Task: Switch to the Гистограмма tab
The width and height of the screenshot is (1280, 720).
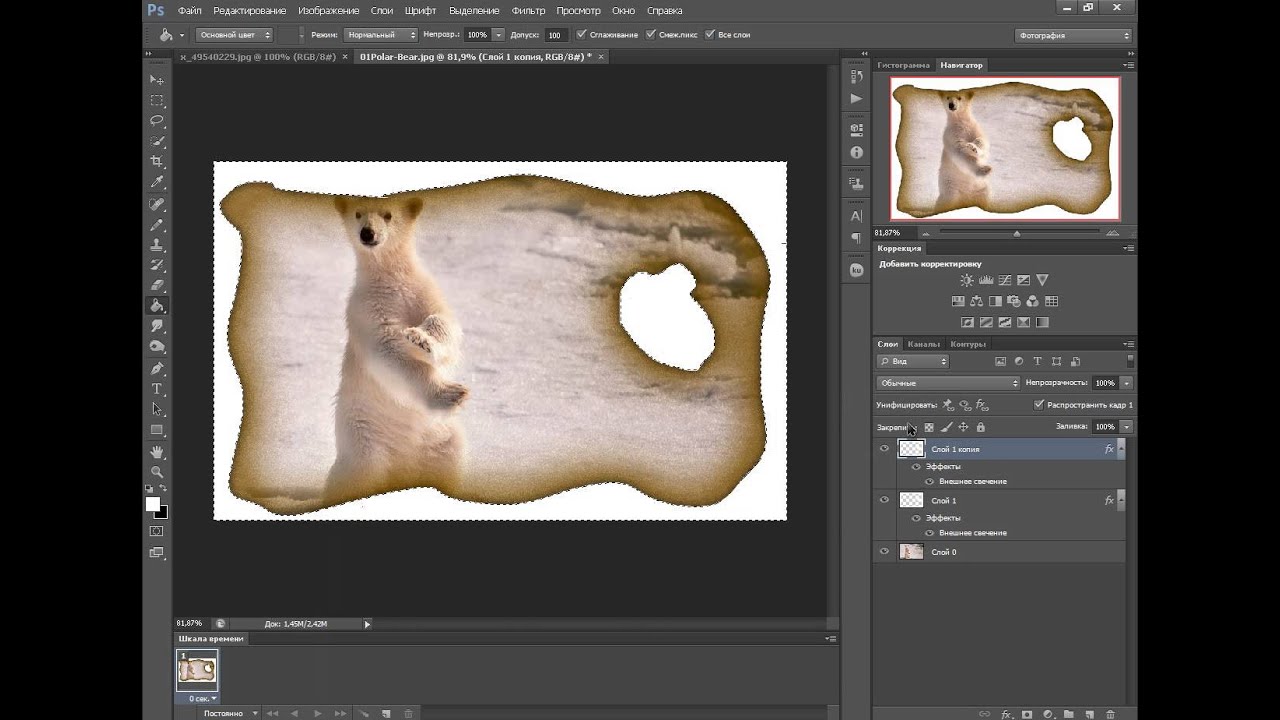Action: tap(903, 65)
